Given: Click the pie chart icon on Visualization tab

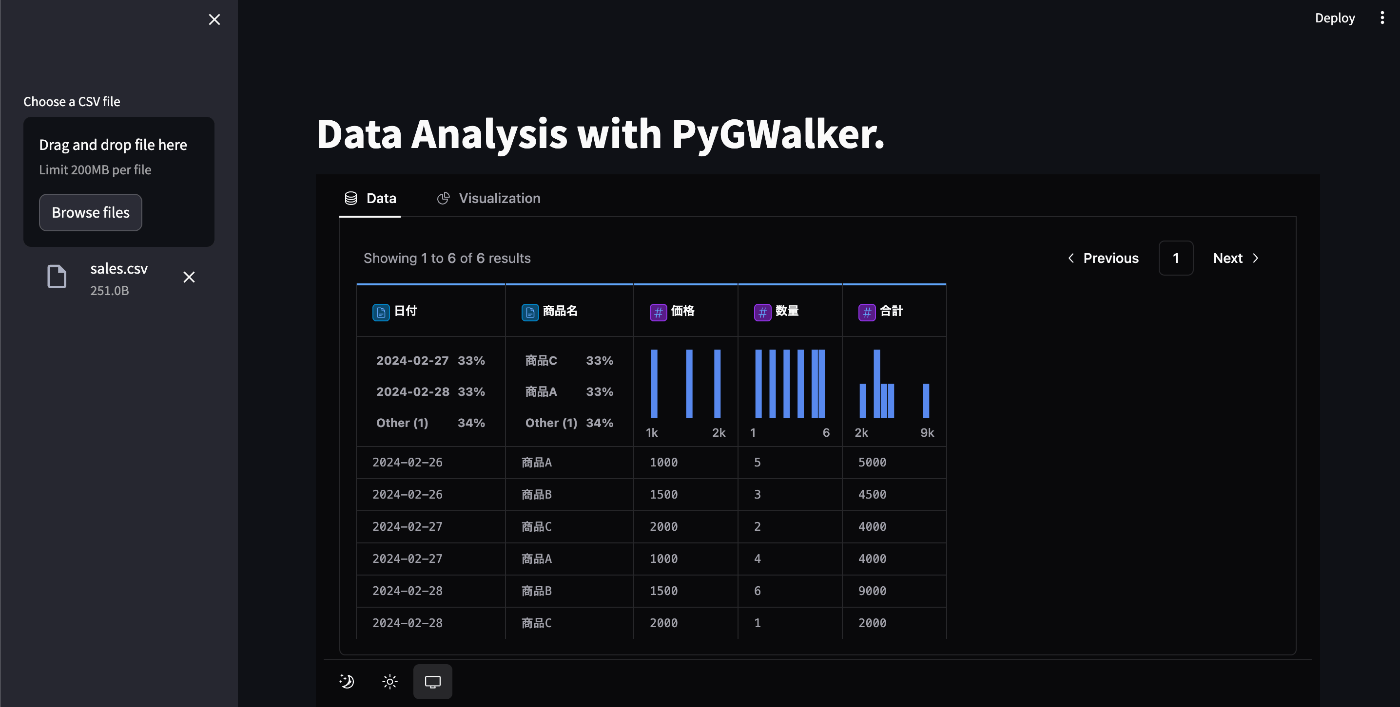Looking at the screenshot, I should tap(444, 198).
